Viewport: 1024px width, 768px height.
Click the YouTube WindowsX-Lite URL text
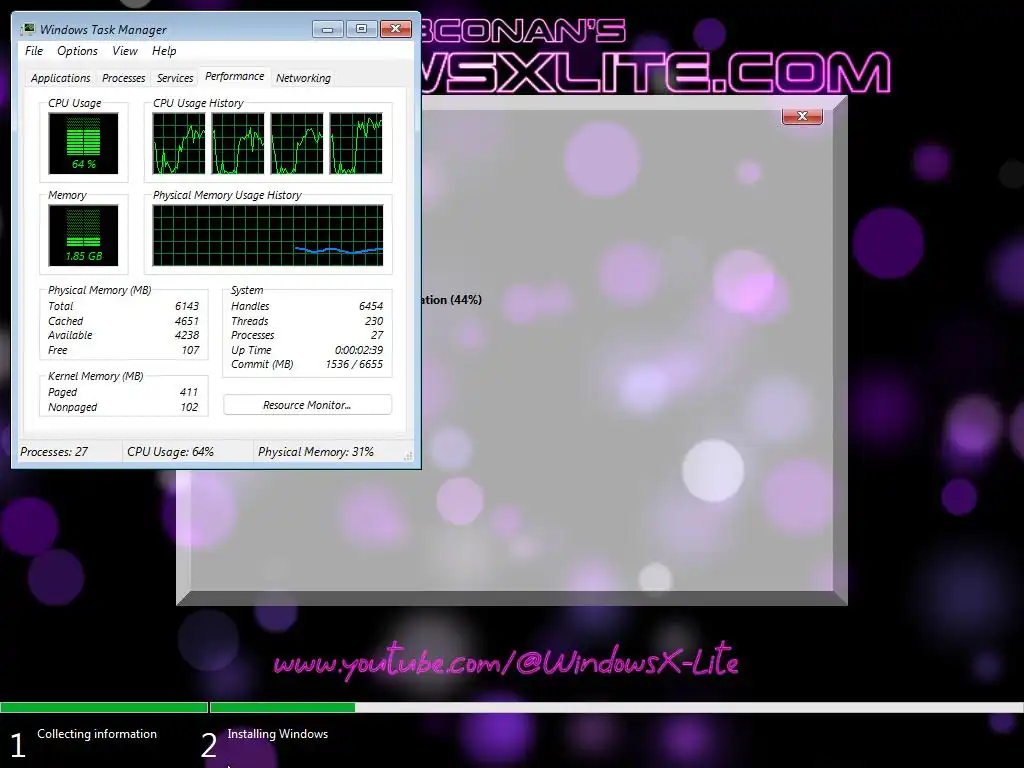click(x=506, y=662)
